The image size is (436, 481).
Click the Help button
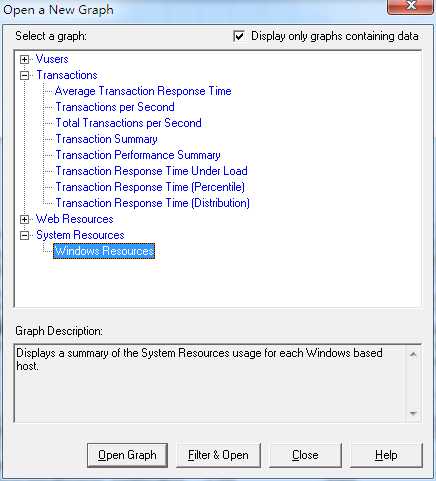[x=386, y=455]
